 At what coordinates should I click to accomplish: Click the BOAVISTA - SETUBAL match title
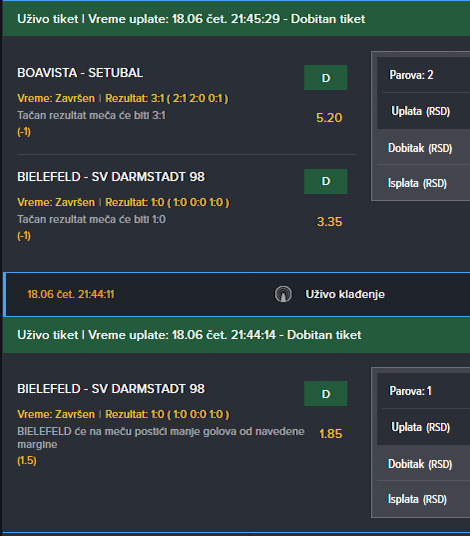coord(80,73)
